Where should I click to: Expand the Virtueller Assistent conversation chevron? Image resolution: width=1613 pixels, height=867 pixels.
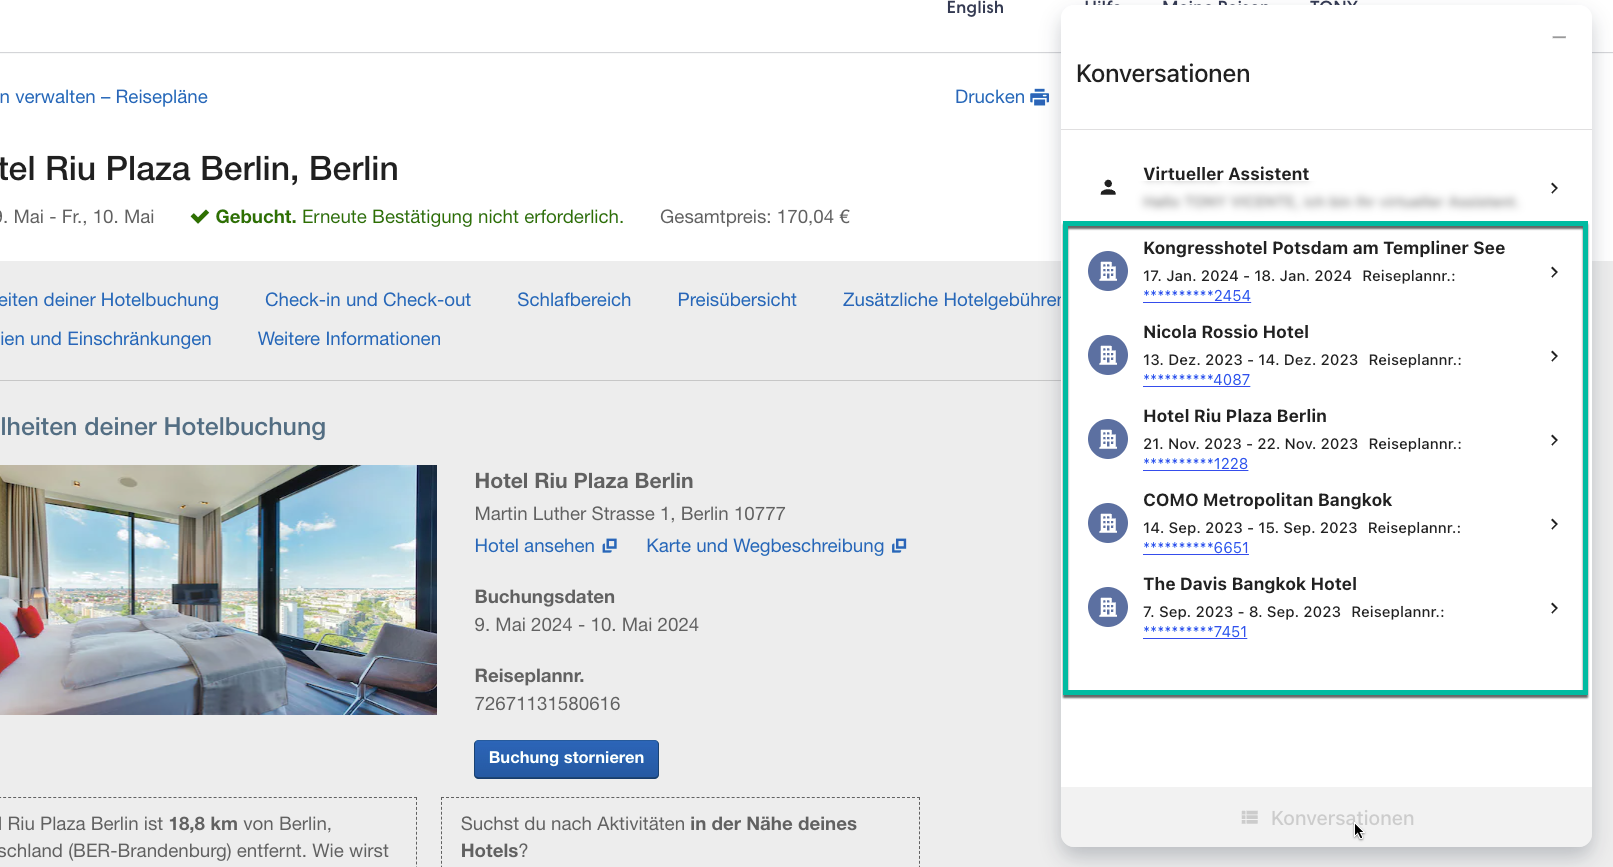(1554, 188)
